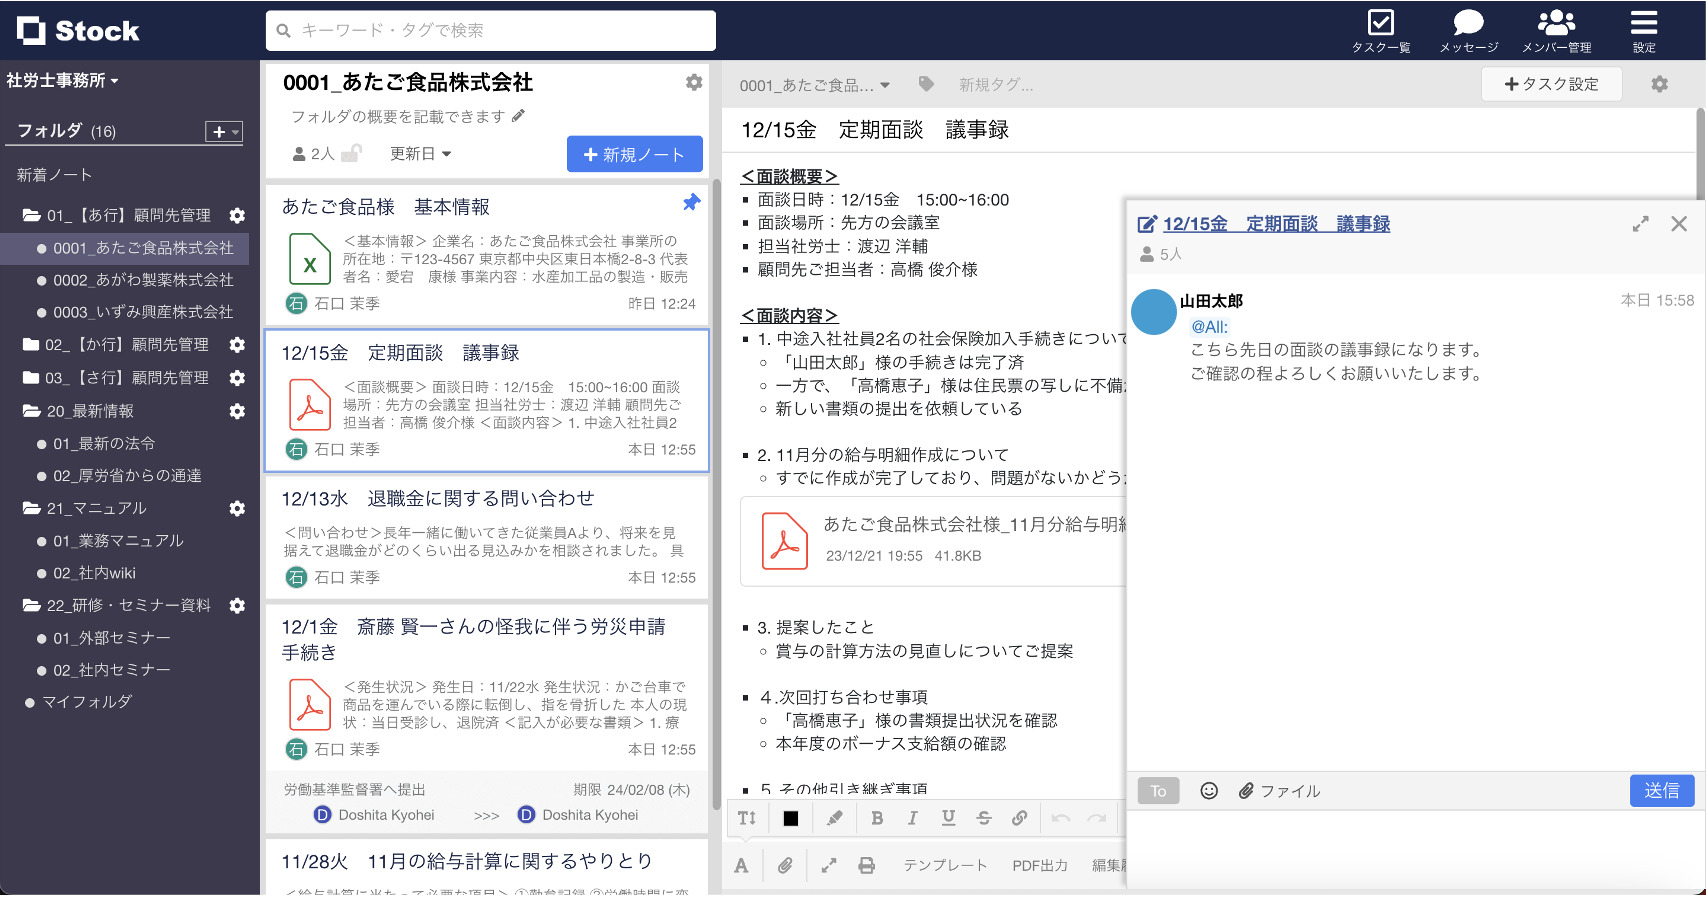Toggle strikethrough formatting
1706x898 pixels.
[984, 818]
